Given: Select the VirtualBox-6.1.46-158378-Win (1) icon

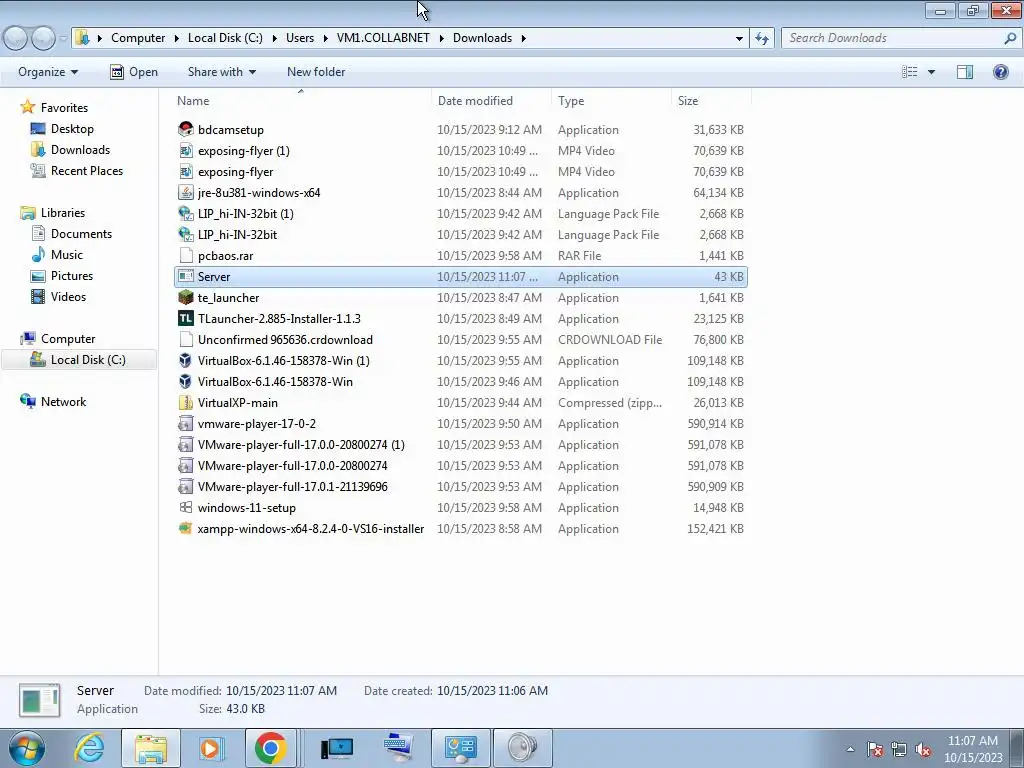Looking at the screenshot, I should (x=185, y=360).
